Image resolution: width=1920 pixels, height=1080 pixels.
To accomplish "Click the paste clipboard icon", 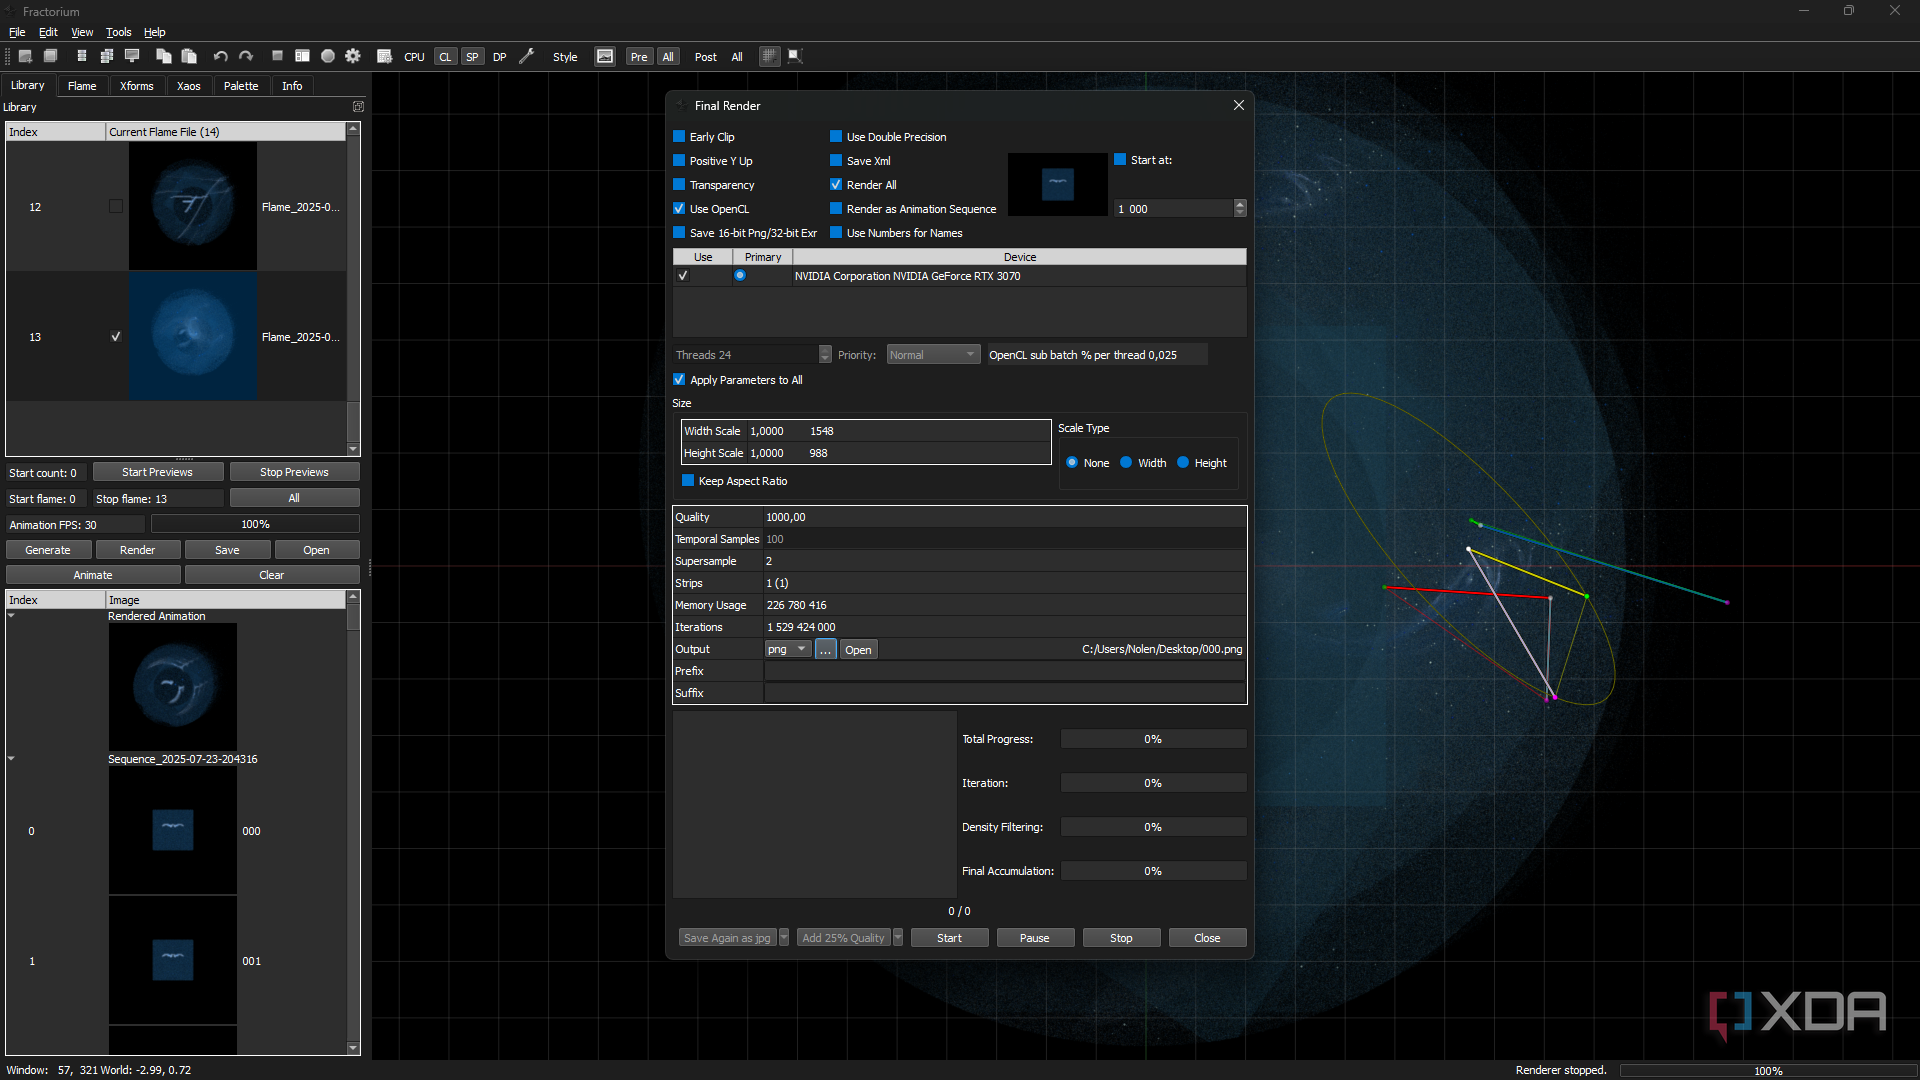I will pyautogui.click(x=189, y=57).
